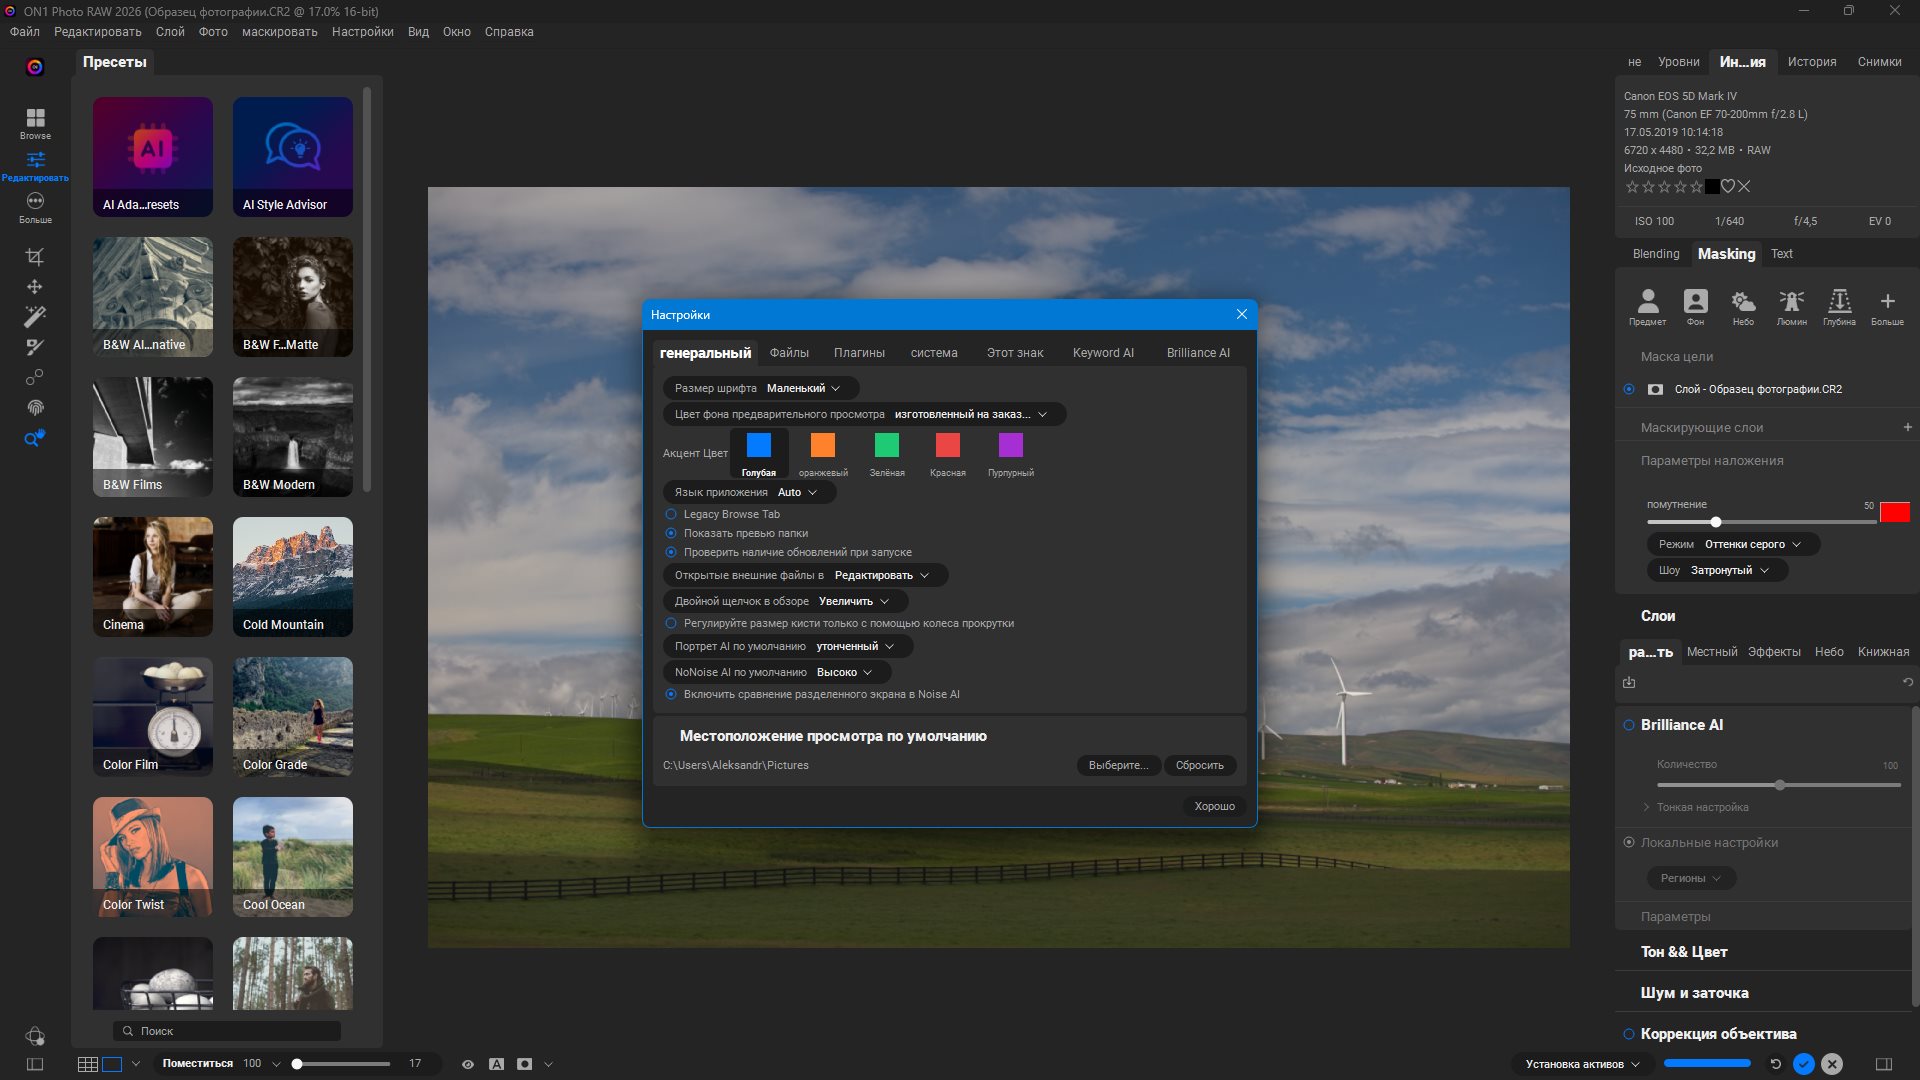Click the Сбросить button
This screenshot has width=1920, height=1080.
[x=1199, y=765]
